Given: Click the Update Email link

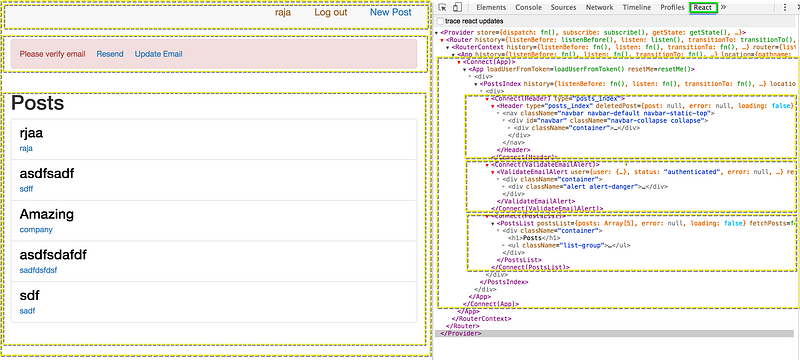Looking at the screenshot, I should click(x=159, y=54).
